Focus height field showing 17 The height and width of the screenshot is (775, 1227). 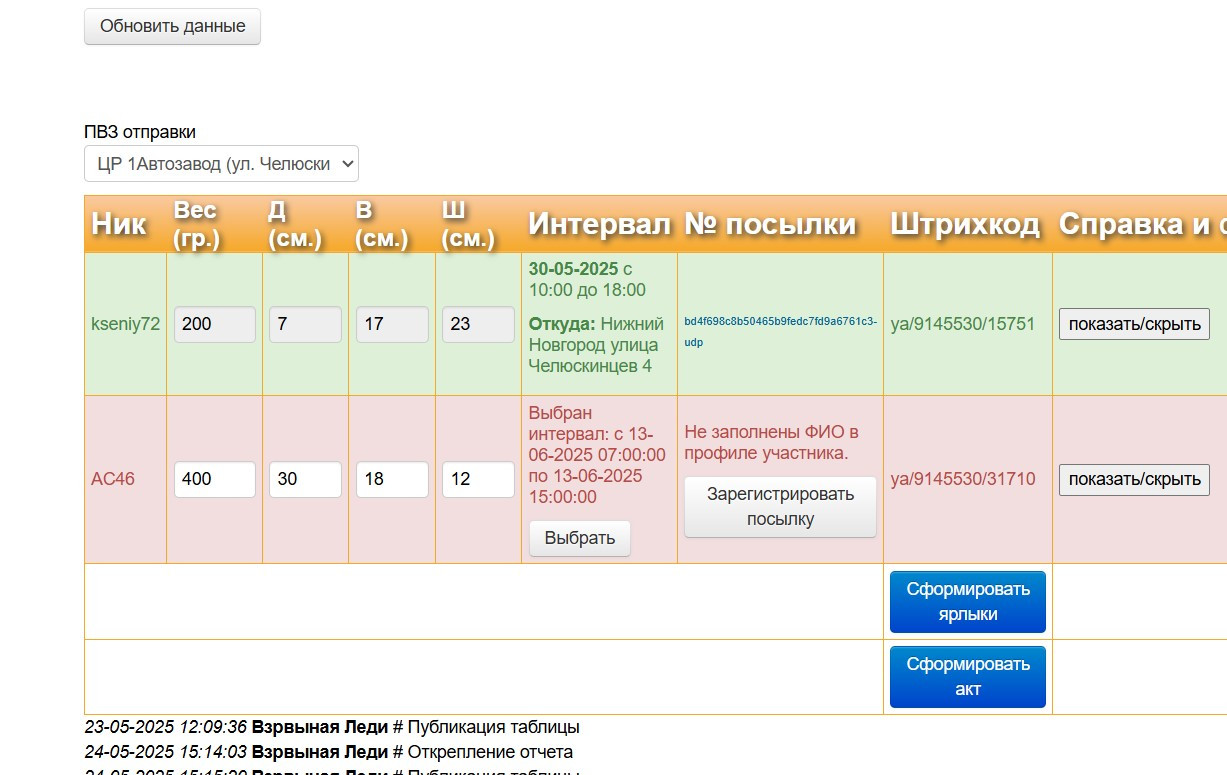[392, 324]
